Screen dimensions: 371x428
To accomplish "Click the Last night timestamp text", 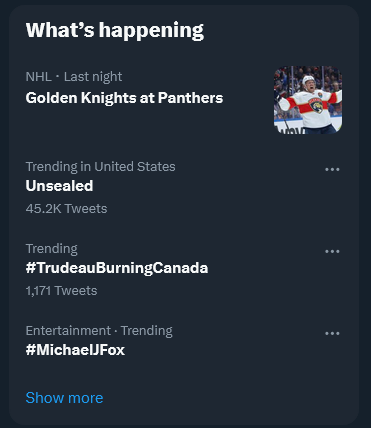I will click(93, 77).
